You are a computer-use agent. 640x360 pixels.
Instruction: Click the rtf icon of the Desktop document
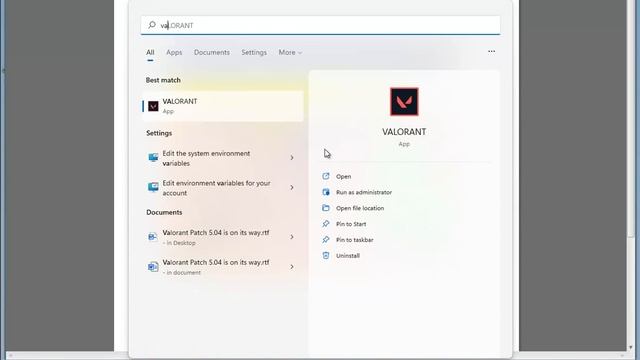[x=153, y=237]
